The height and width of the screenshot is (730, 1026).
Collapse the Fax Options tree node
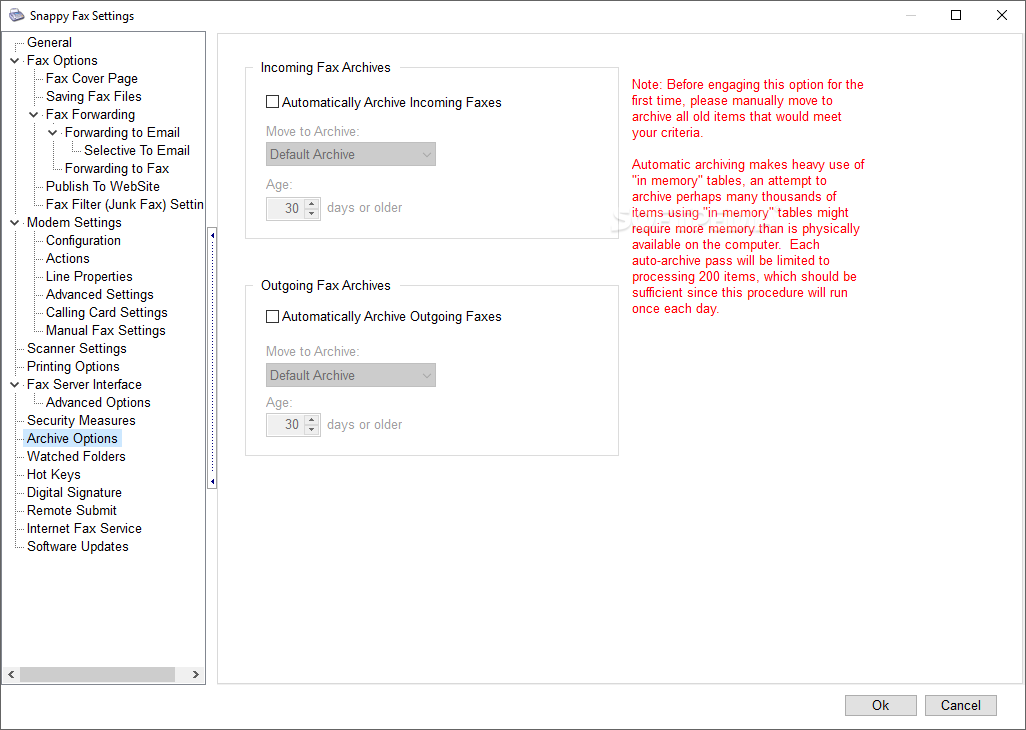(x=14, y=61)
